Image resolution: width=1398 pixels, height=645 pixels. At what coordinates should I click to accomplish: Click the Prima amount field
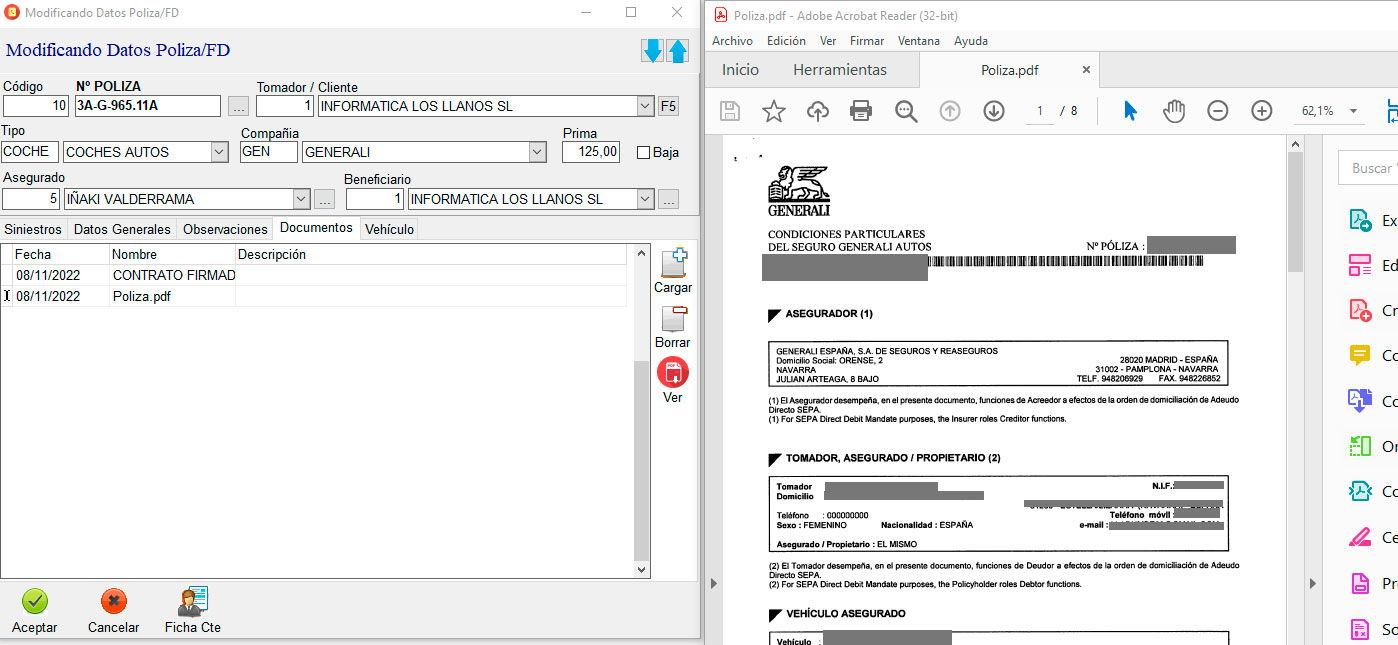[591, 152]
